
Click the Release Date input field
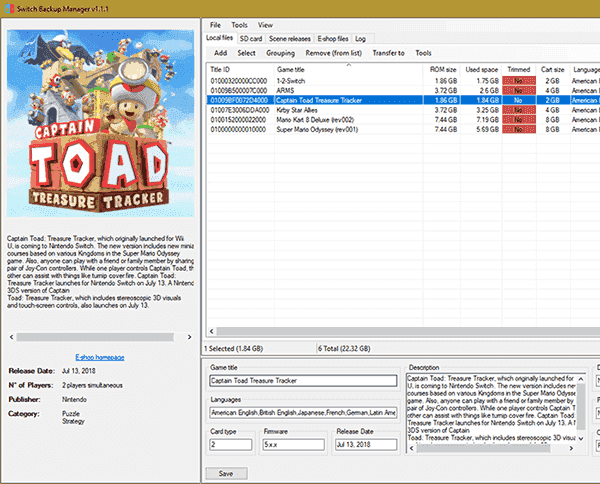tap(366, 445)
